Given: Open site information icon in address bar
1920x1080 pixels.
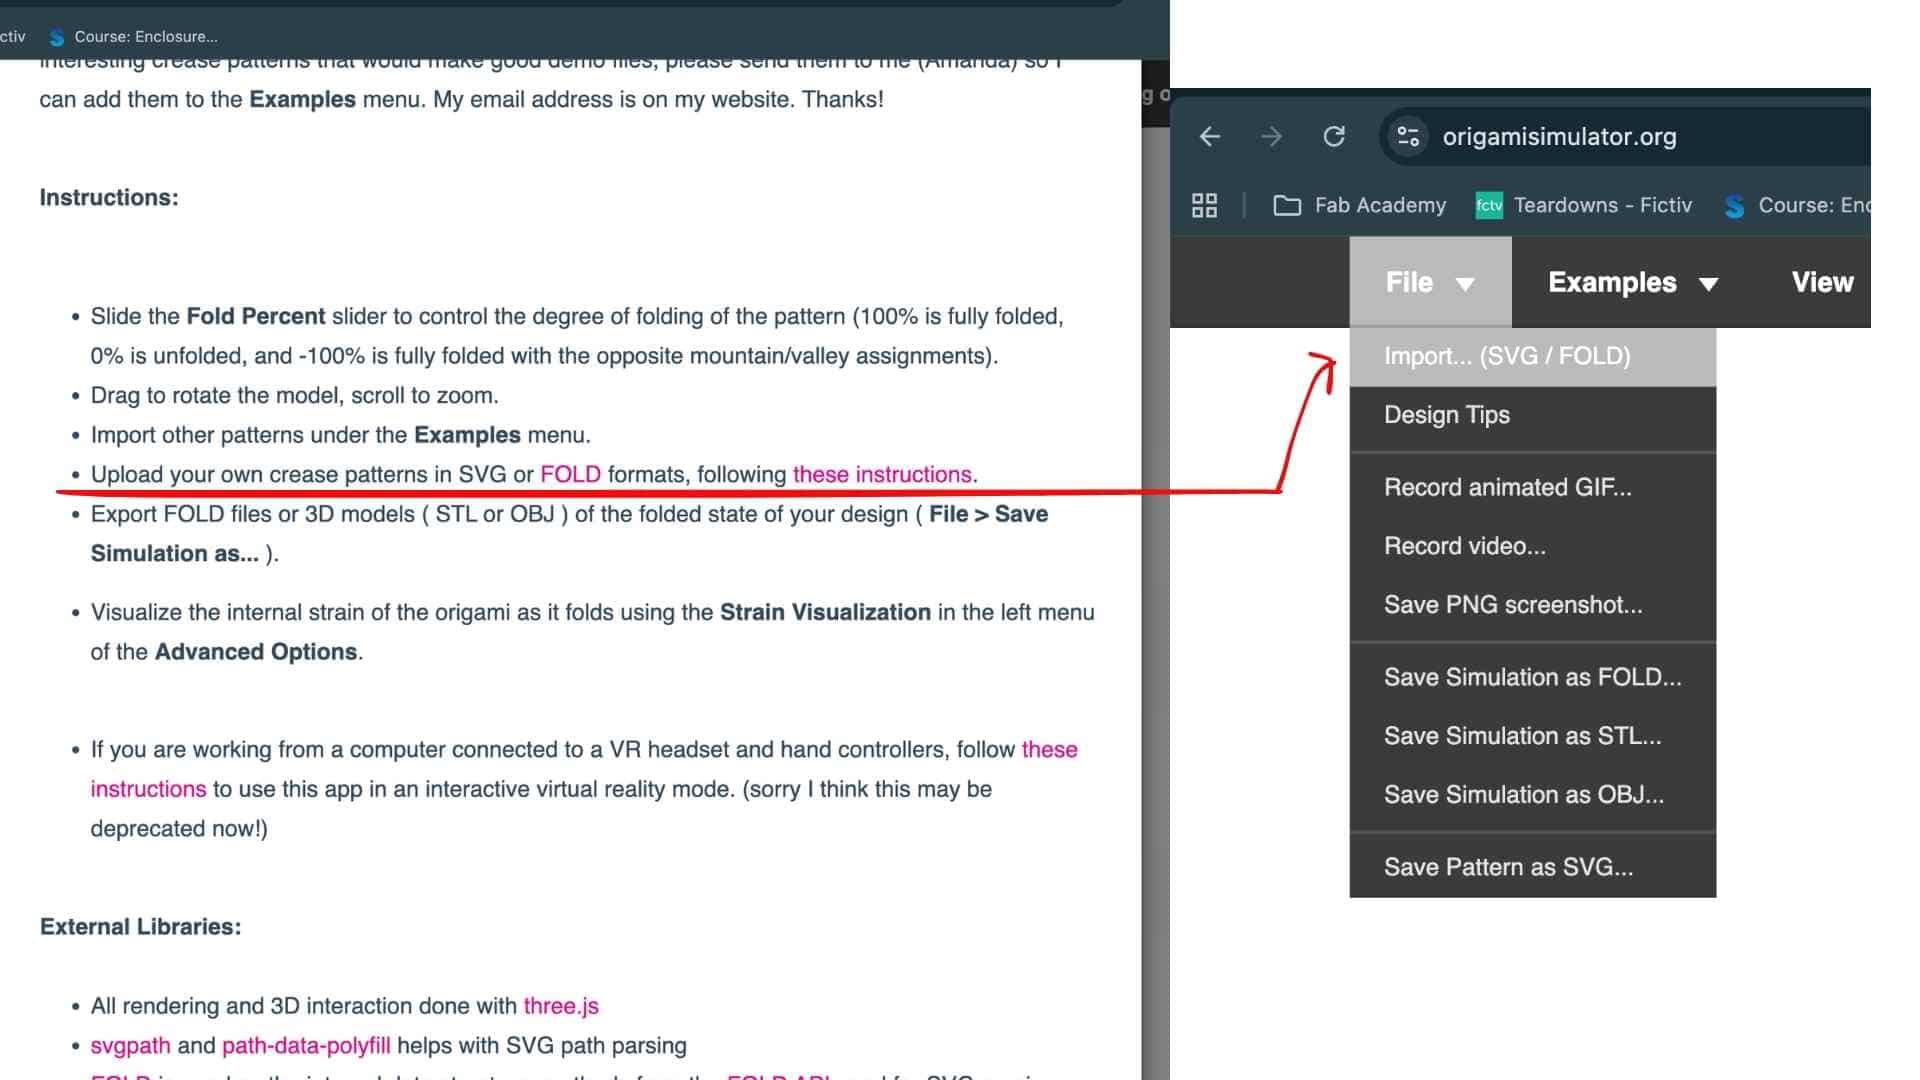Looking at the screenshot, I should [1408, 136].
